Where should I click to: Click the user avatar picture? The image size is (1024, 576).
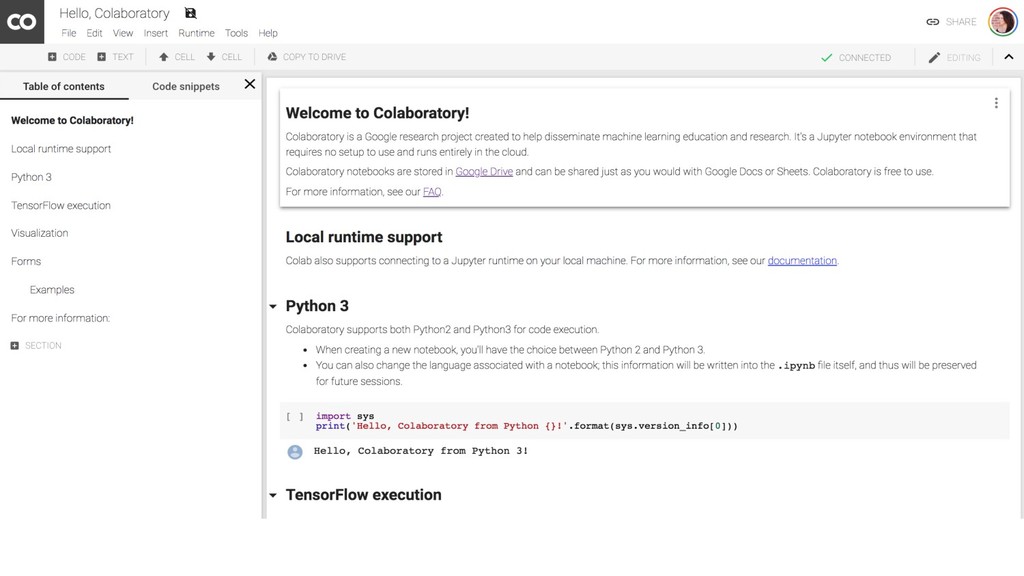(x=1002, y=22)
